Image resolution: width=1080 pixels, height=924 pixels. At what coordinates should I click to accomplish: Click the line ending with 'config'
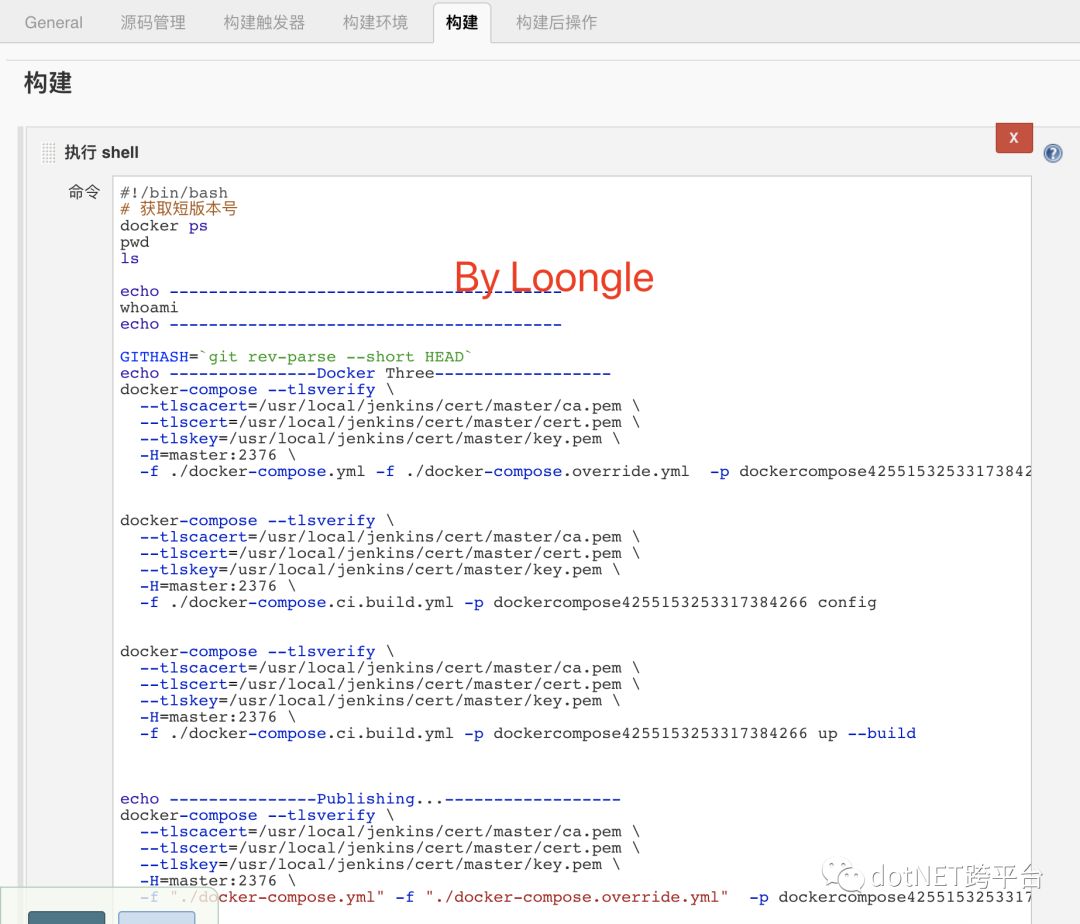click(508, 602)
